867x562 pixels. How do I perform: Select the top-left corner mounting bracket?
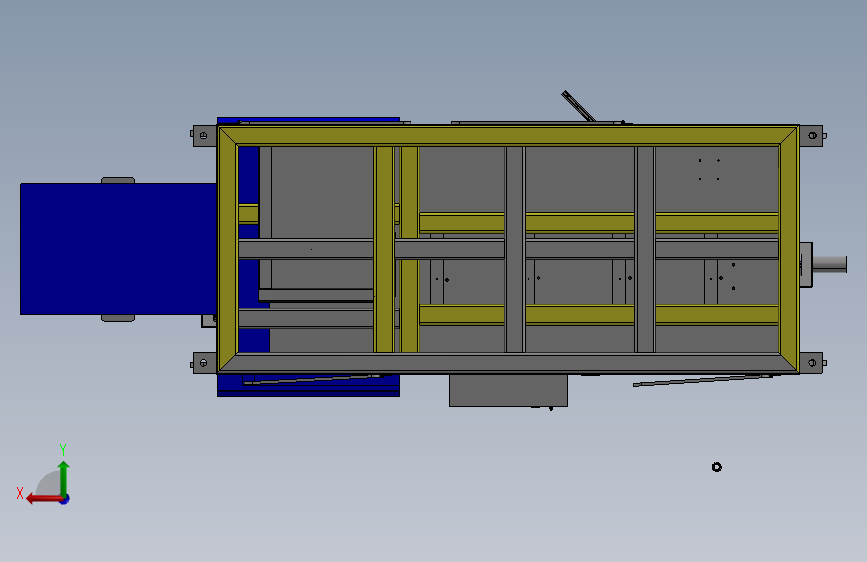tap(203, 136)
